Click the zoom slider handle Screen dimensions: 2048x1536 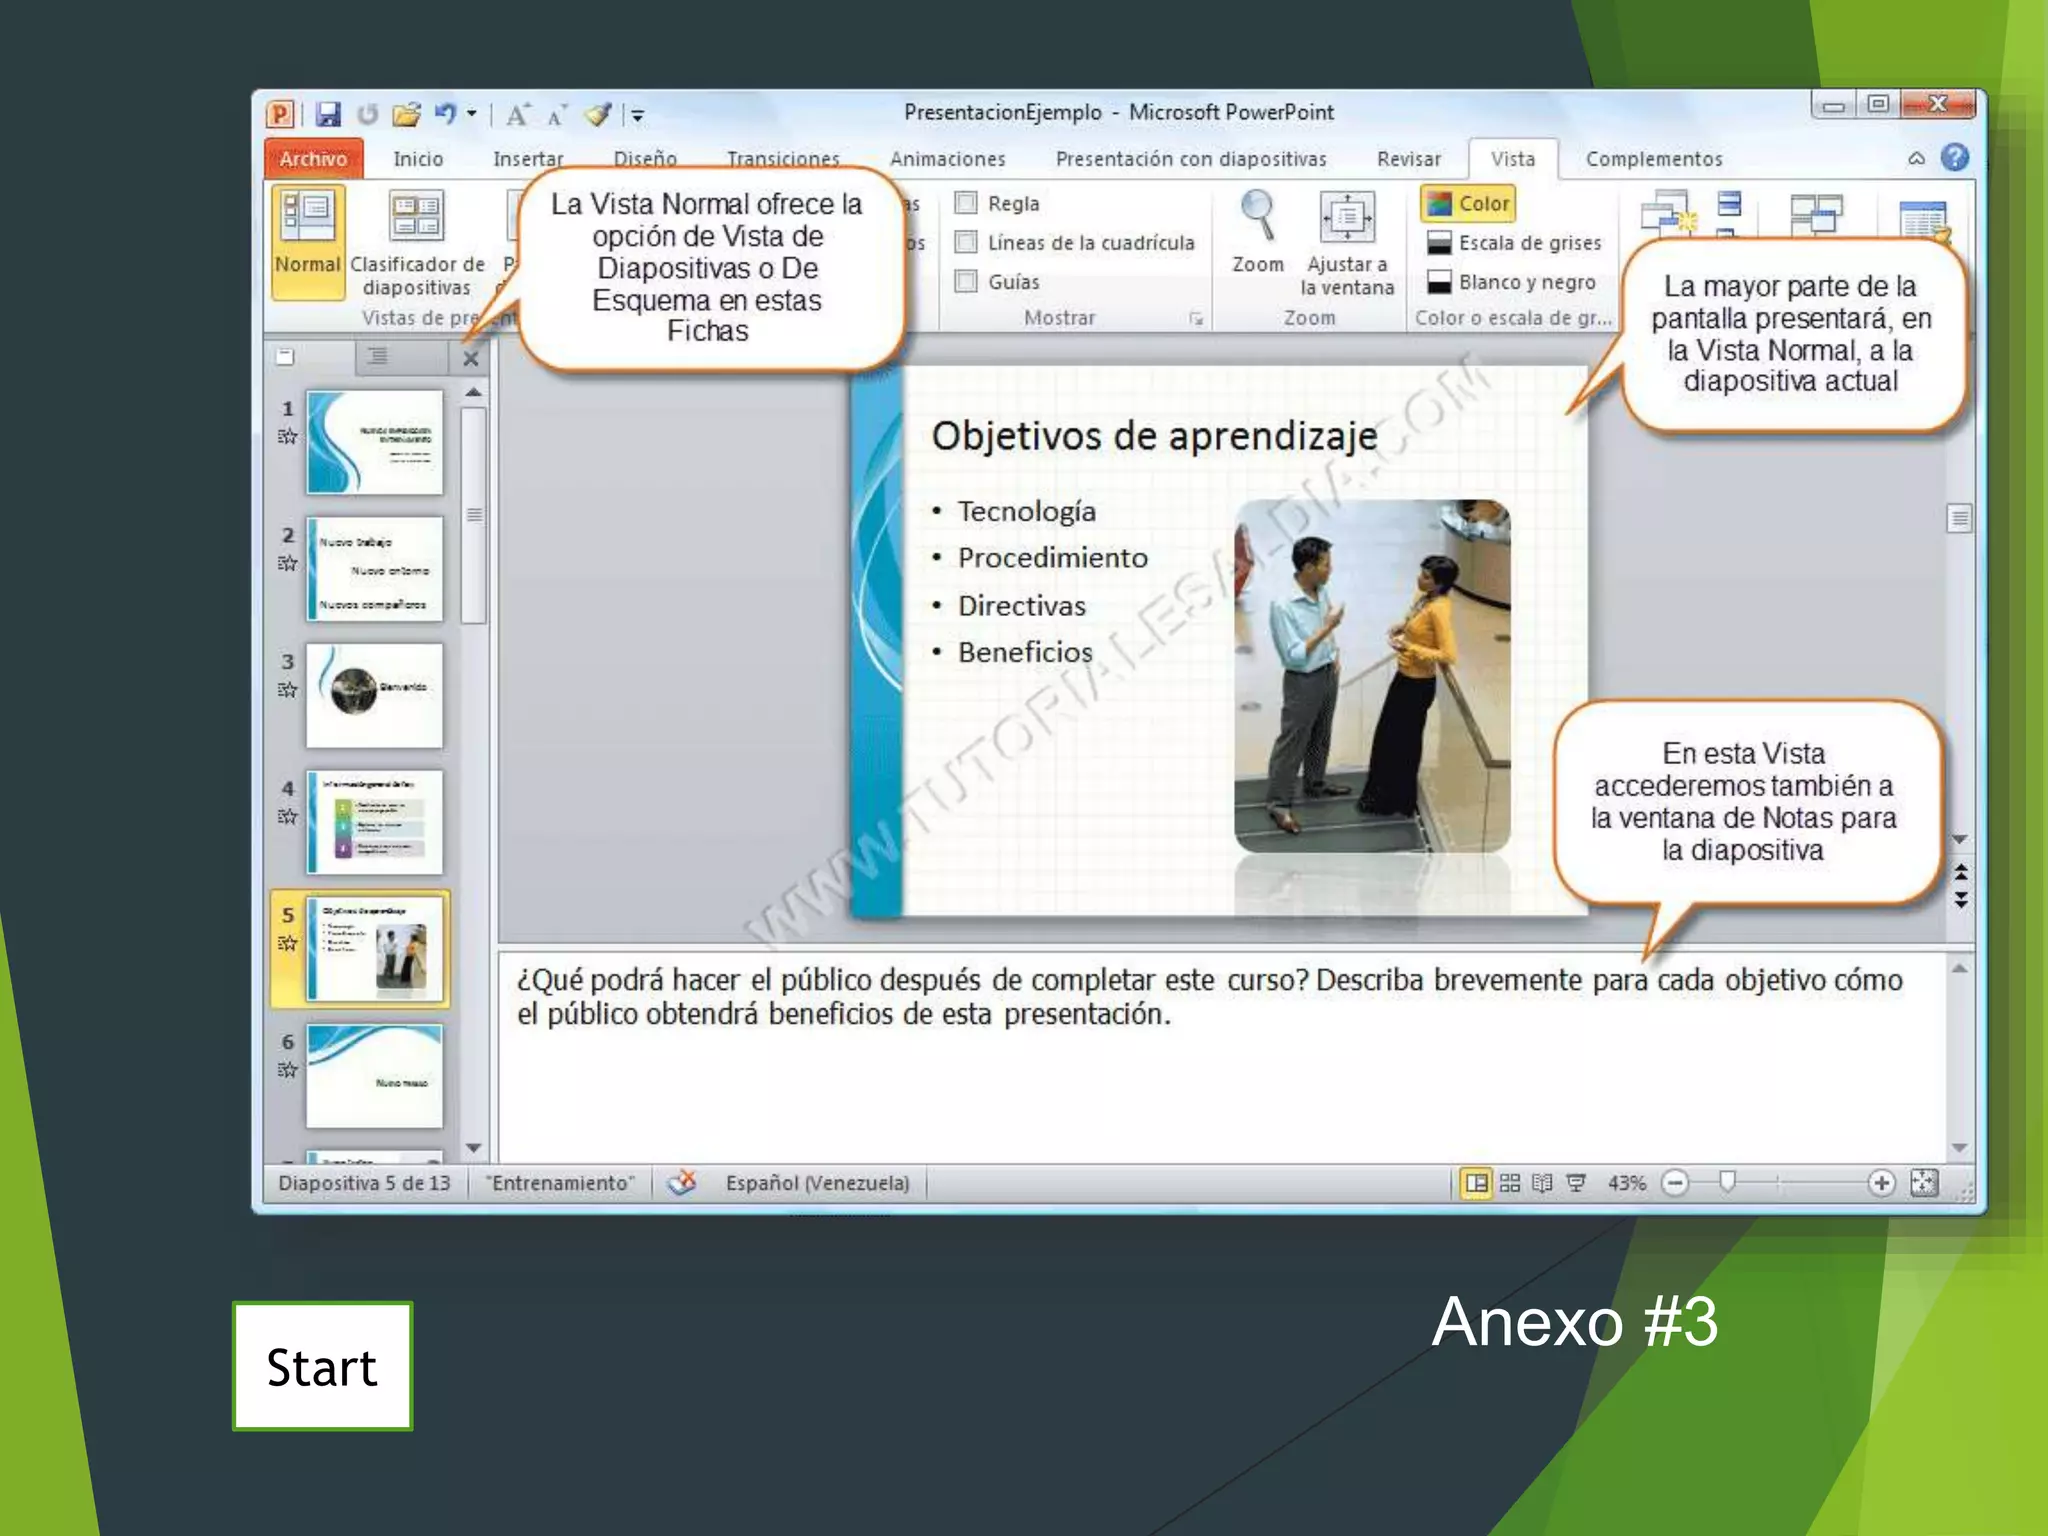coord(1727,1183)
